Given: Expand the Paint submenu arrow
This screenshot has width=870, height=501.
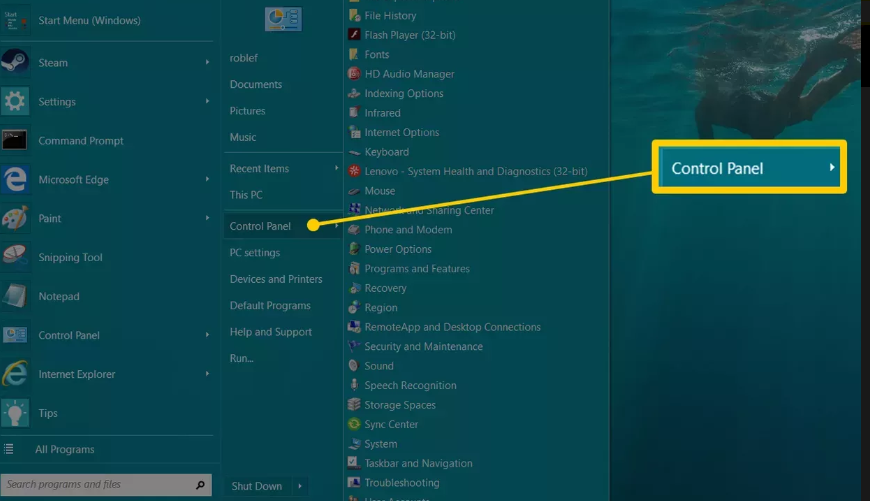Looking at the screenshot, I should 207,217.
